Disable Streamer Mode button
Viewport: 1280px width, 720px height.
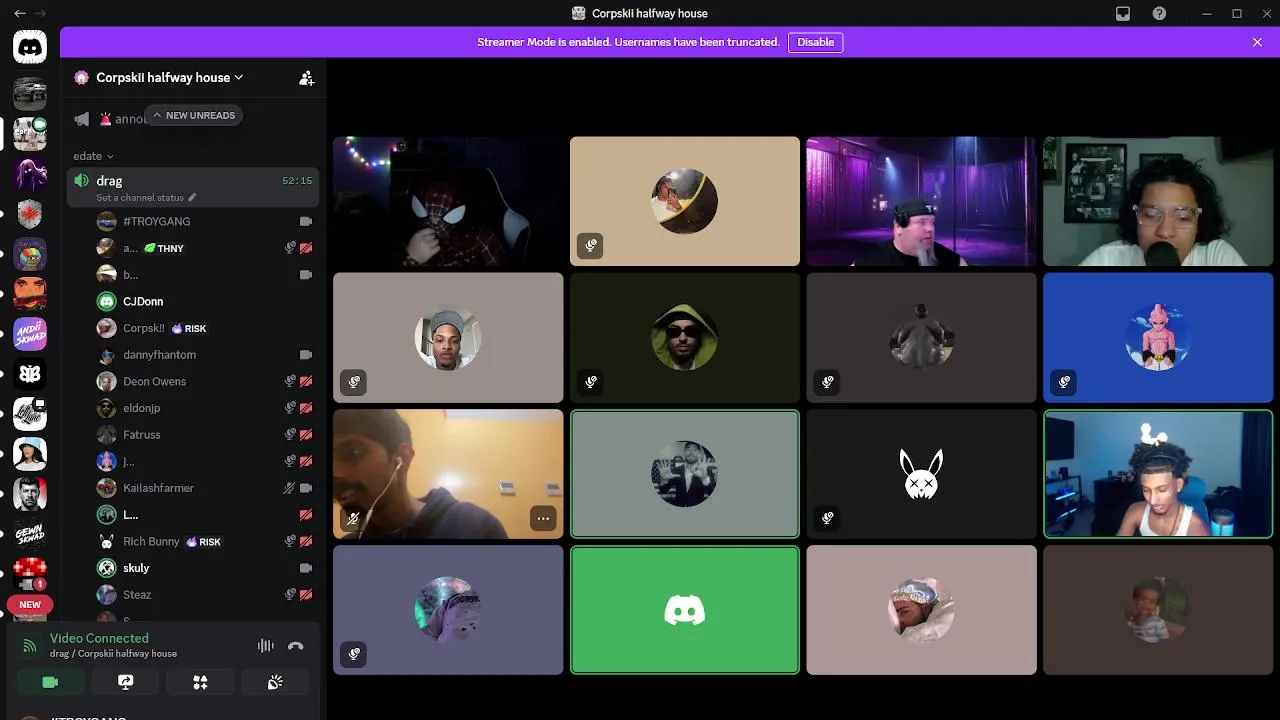point(815,42)
